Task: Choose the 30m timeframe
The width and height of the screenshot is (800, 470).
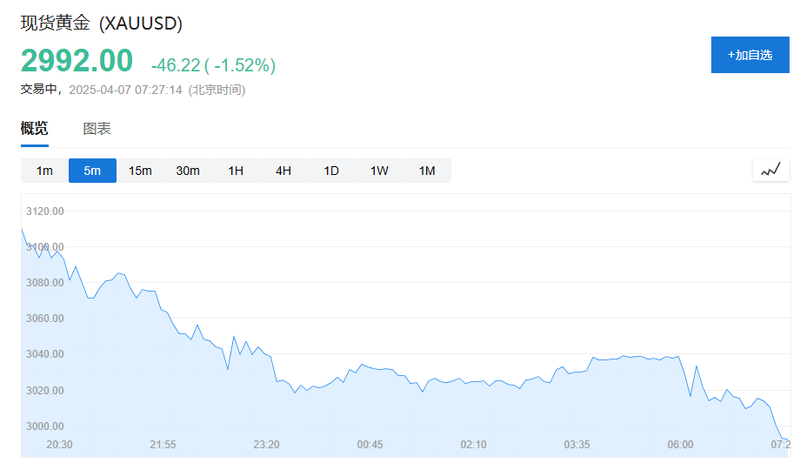Action: 188,170
